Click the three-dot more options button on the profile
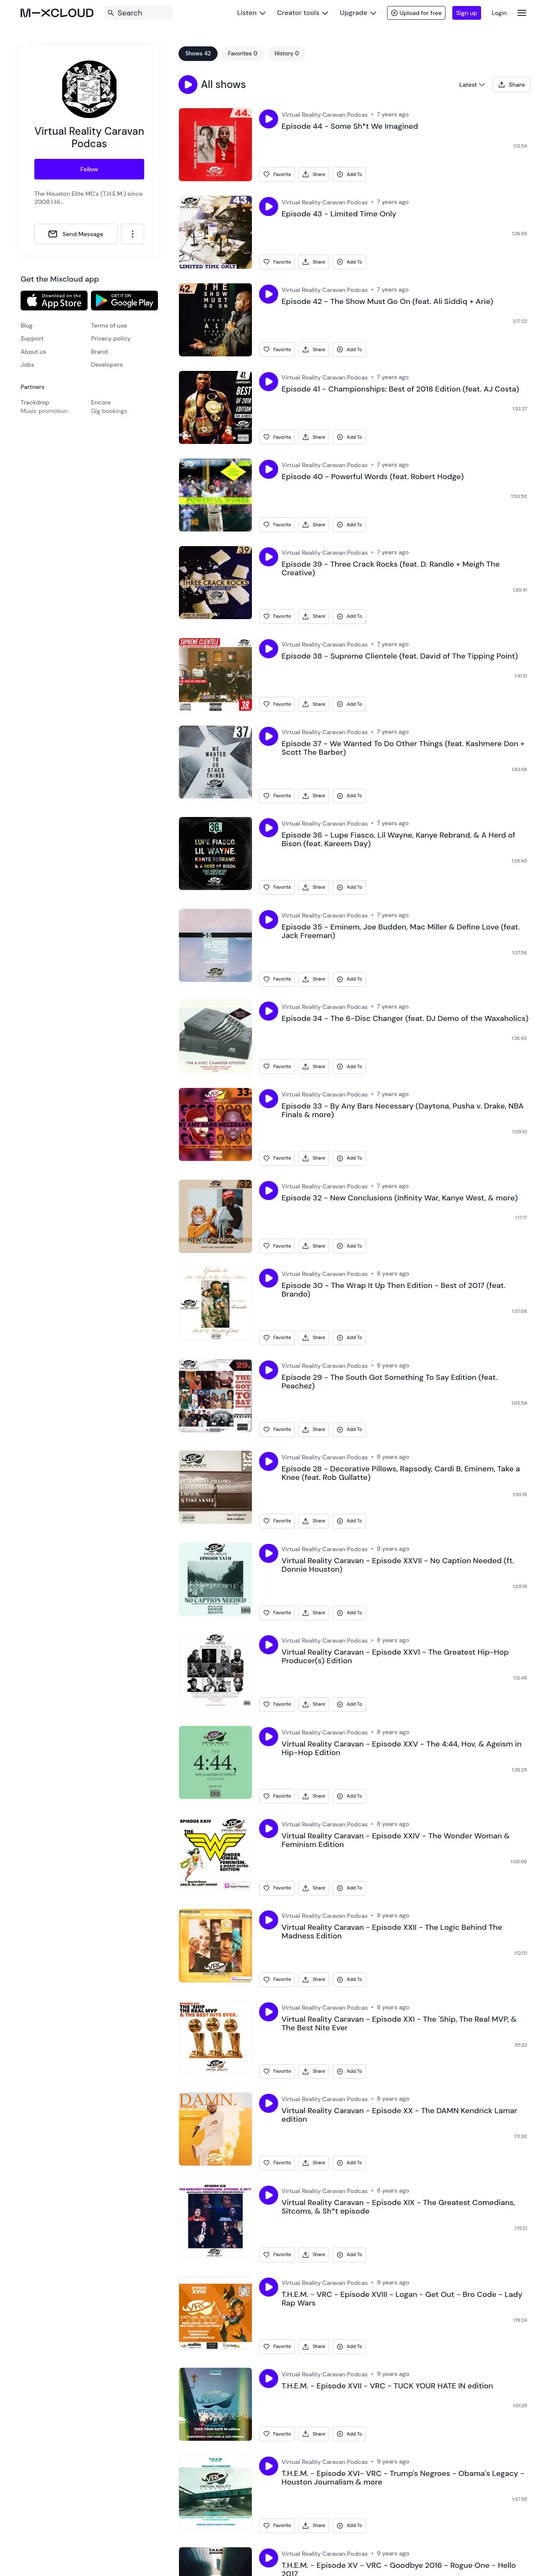The height and width of the screenshot is (2576, 551). (x=133, y=234)
